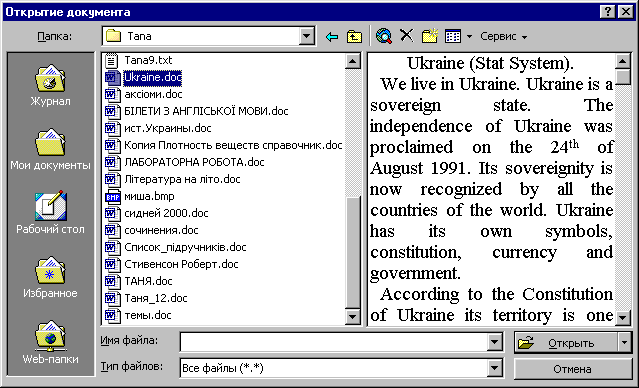Viewport: 639px width, 388px height.
Task: Select the file name Tana9.txt
Action: [148, 60]
